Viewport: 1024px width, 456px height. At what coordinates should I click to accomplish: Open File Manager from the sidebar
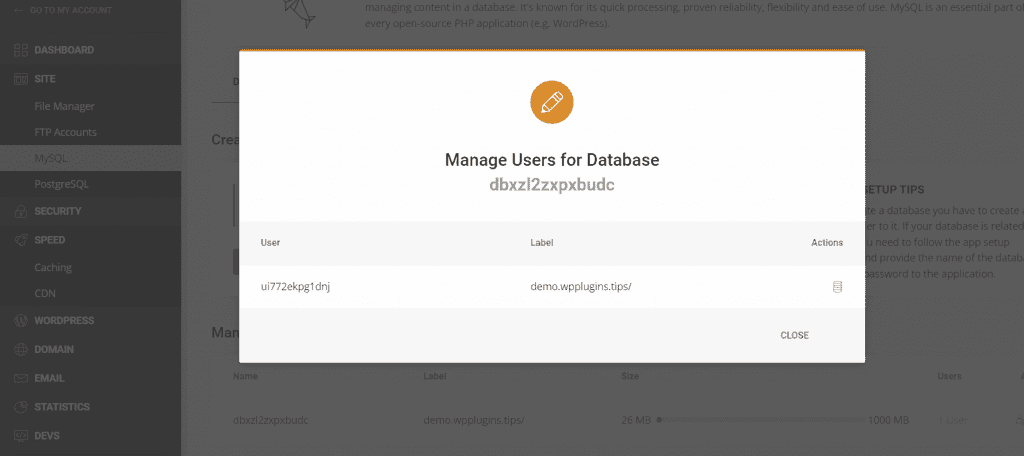(x=64, y=106)
